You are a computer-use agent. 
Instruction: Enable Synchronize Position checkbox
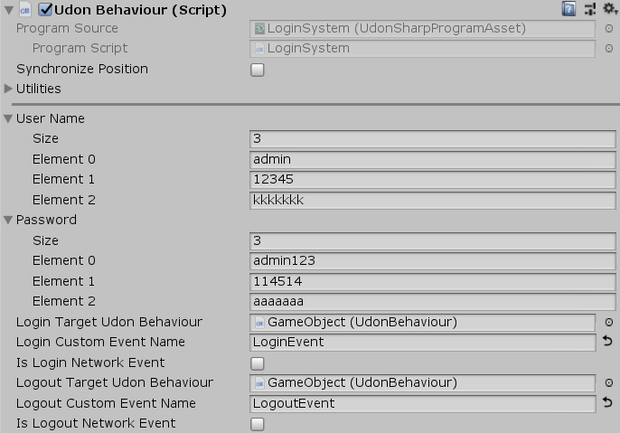tap(257, 70)
